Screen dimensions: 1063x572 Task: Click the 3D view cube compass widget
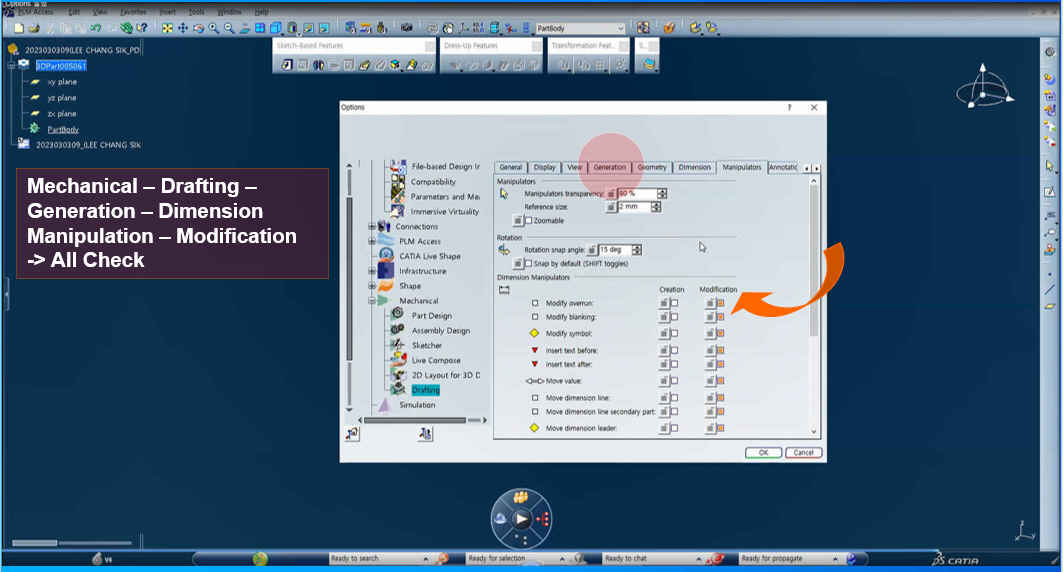click(985, 90)
